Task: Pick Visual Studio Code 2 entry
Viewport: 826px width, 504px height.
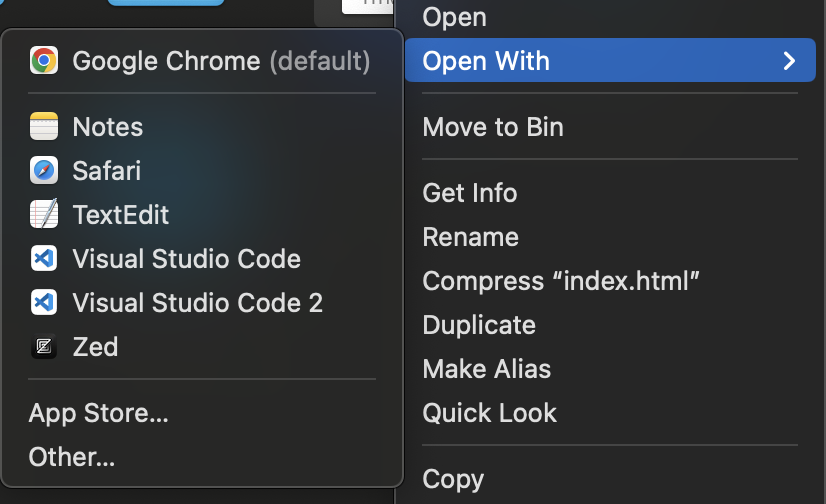Action: tap(202, 303)
